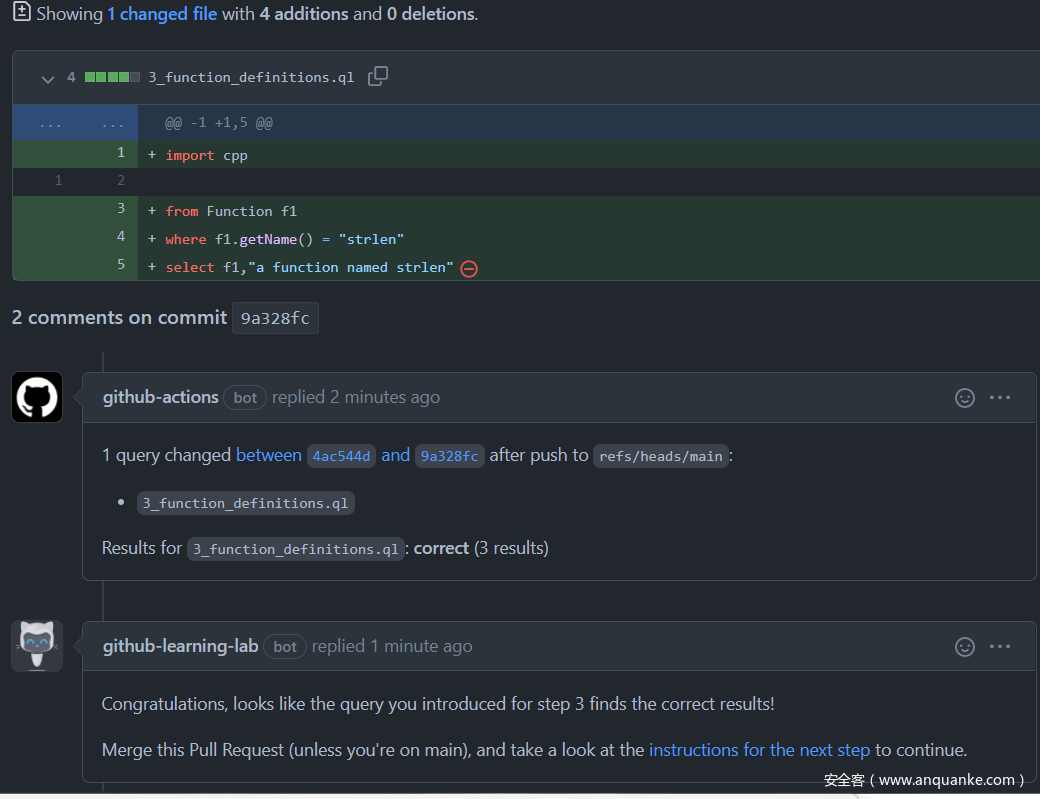Open the '1 changed file' link

(x=162, y=14)
